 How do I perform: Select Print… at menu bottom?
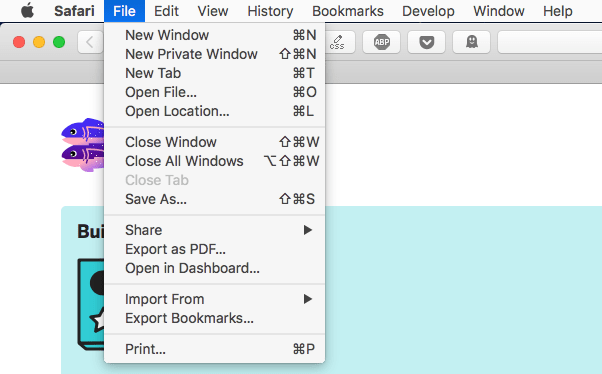tap(215, 349)
